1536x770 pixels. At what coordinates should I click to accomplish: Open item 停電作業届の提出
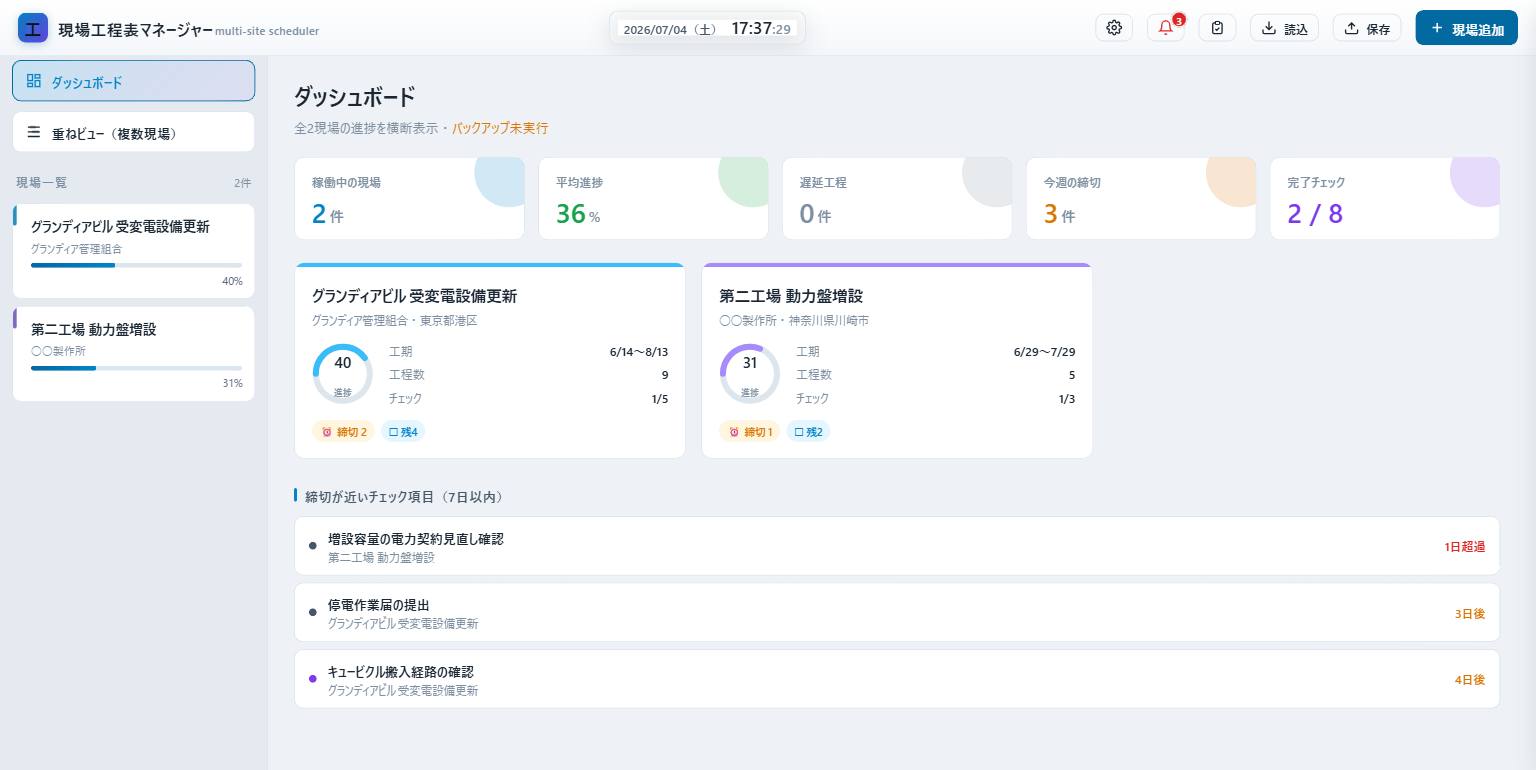(897, 612)
